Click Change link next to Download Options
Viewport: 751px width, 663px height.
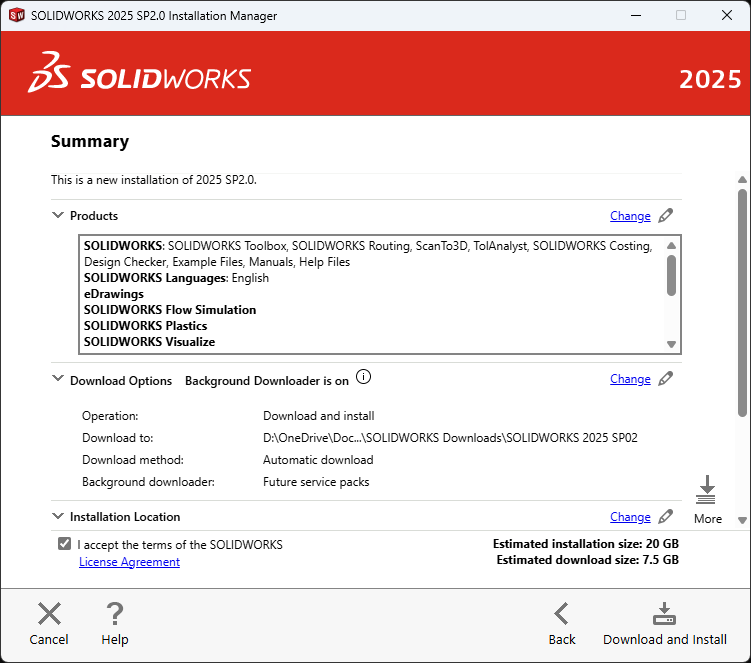click(x=630, y=379)
